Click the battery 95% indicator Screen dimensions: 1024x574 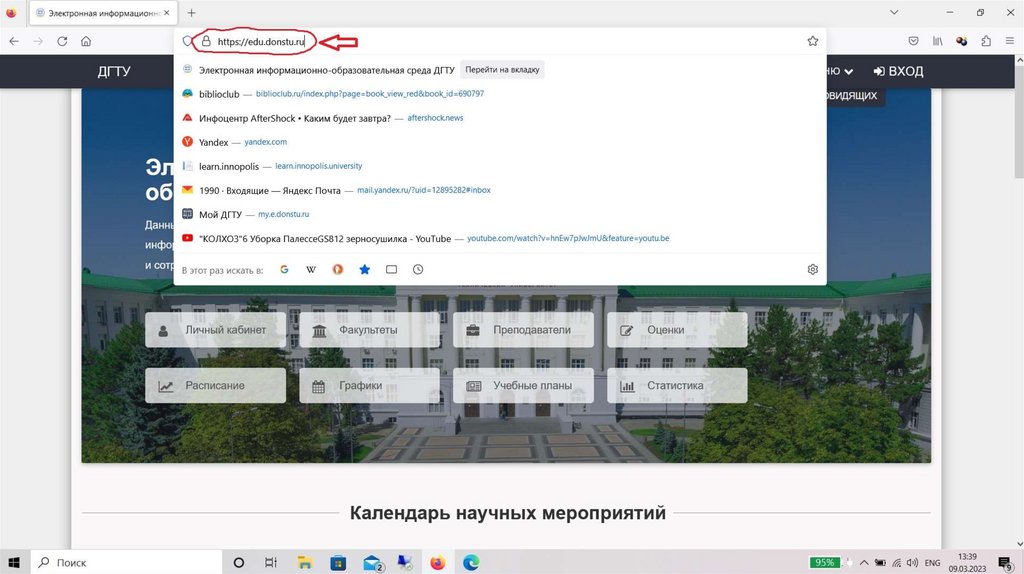(824, 563)
